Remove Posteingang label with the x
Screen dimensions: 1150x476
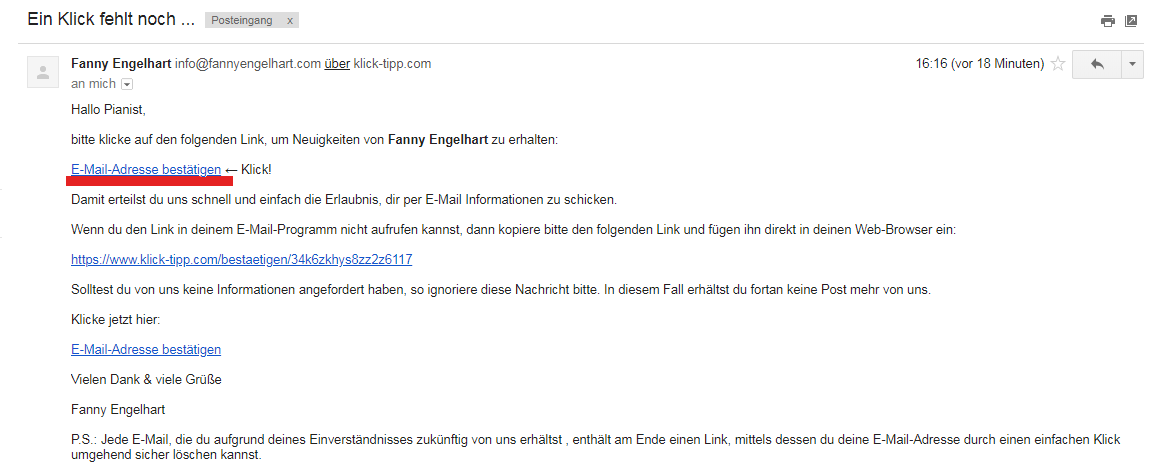click(x=290, y=21)
